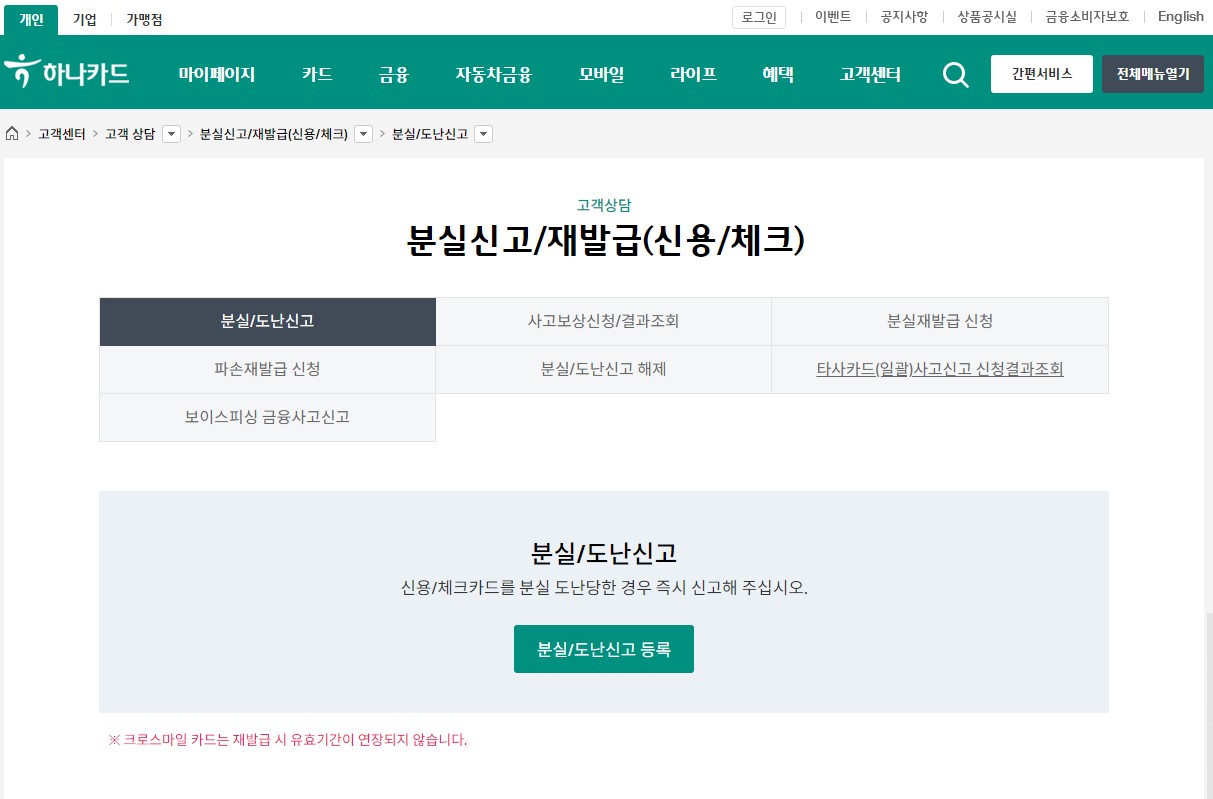
Task: Open the 타사카드(일괄)사고신고 신청결과조회 link
Action: click(x=939, y=369)
